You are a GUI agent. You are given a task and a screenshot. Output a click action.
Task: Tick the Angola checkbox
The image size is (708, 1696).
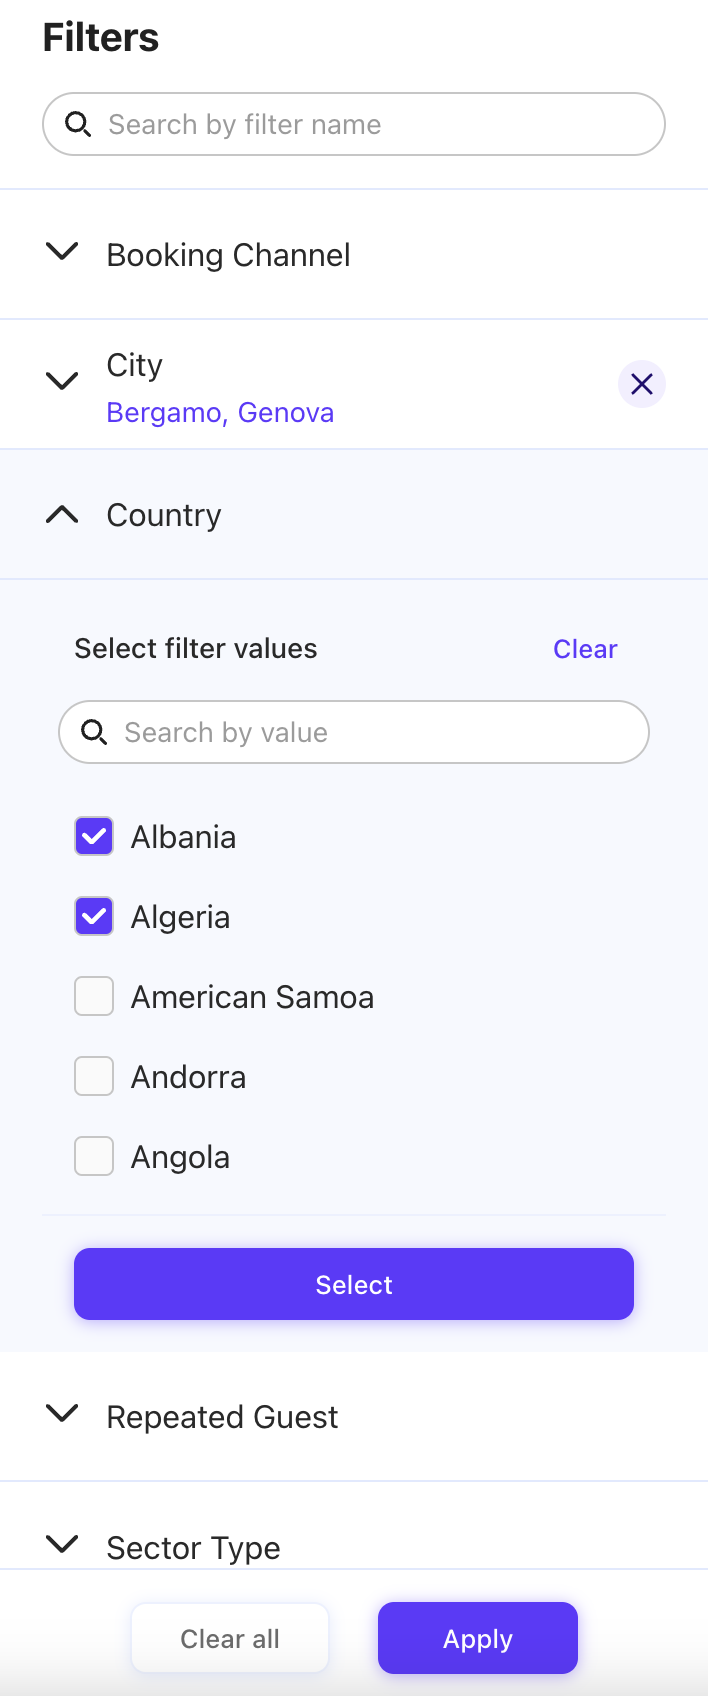pyautogui.click(x=94, y=1156)
